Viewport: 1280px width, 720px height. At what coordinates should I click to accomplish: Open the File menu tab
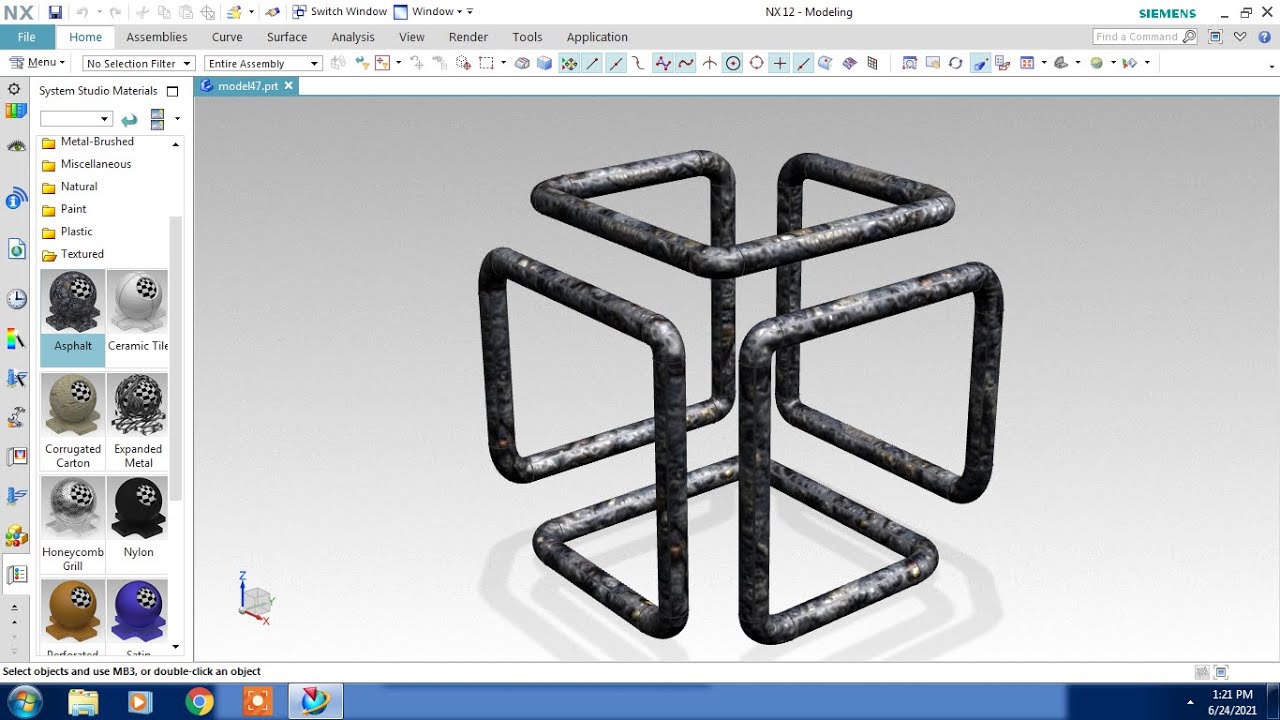(27, 37)
